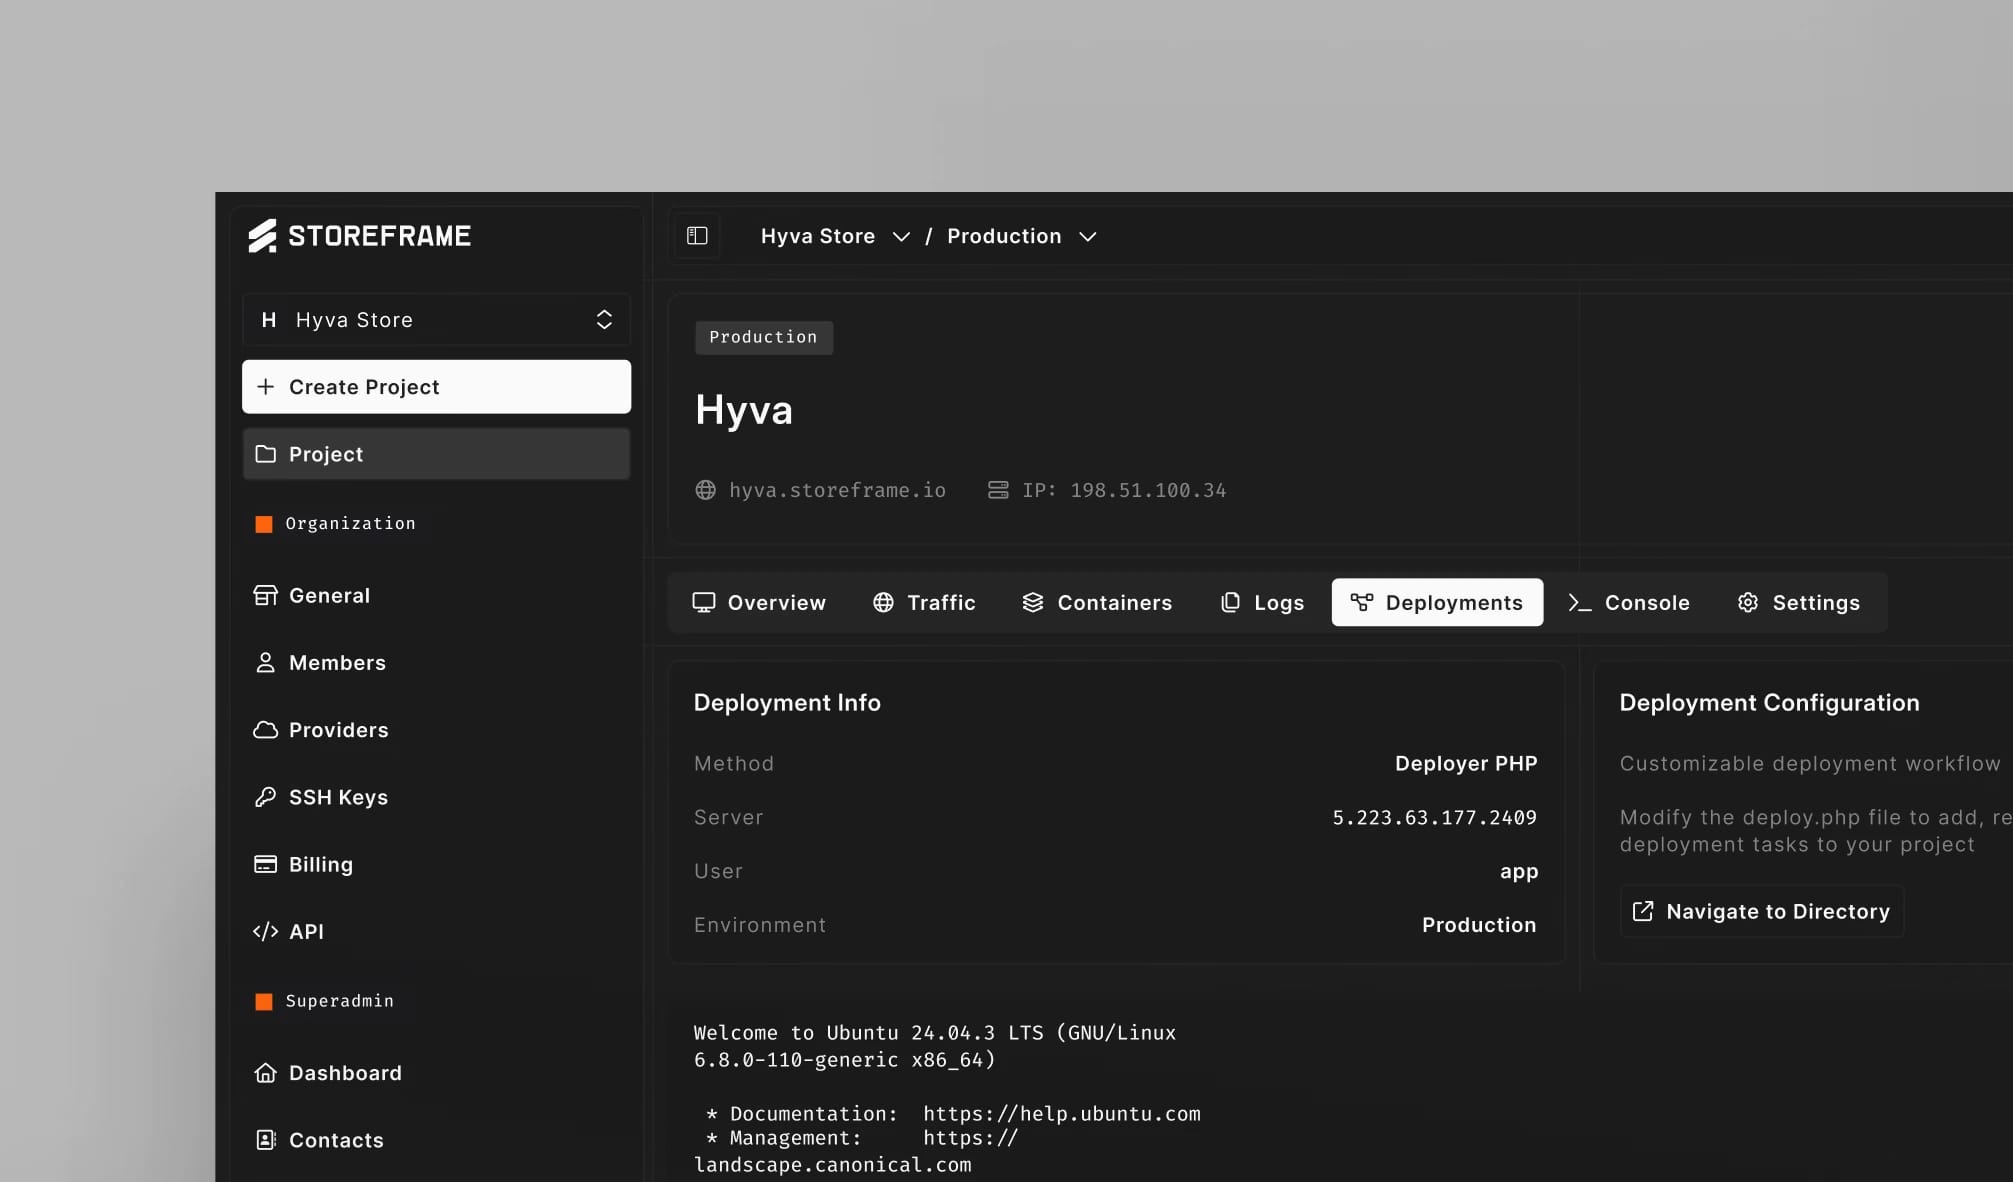The image size is (2013, 1182).
Task: Click the Contacts book icon
Action: coord(265,1140)
